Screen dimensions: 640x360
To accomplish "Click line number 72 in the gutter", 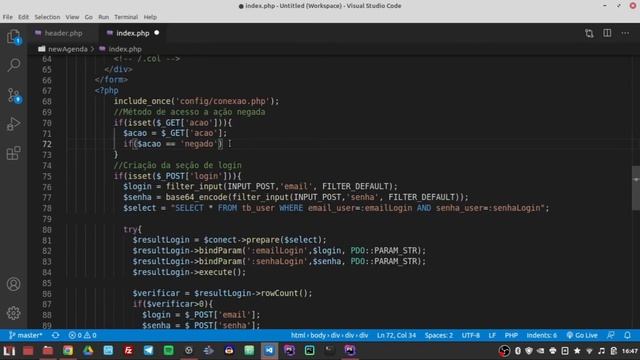I will [47, 144].
